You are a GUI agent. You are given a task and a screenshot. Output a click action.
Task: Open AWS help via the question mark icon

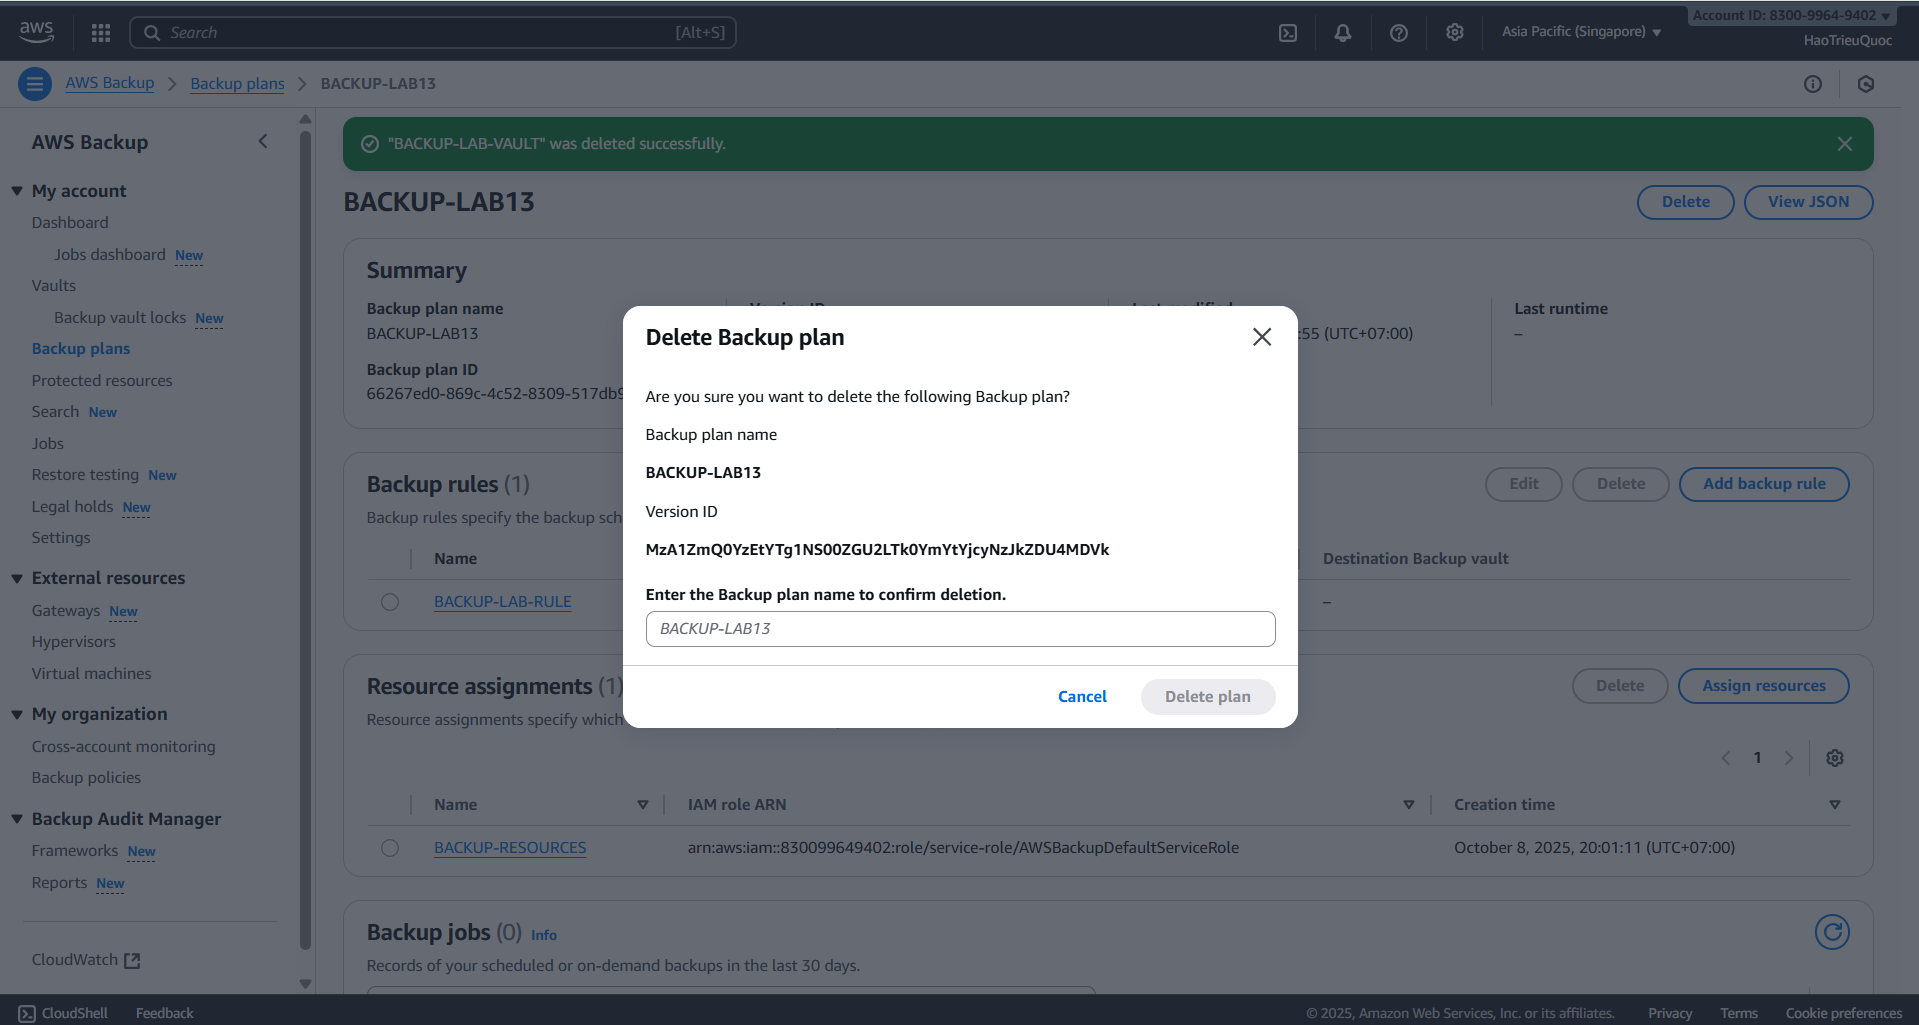[x=1398, y=32]
